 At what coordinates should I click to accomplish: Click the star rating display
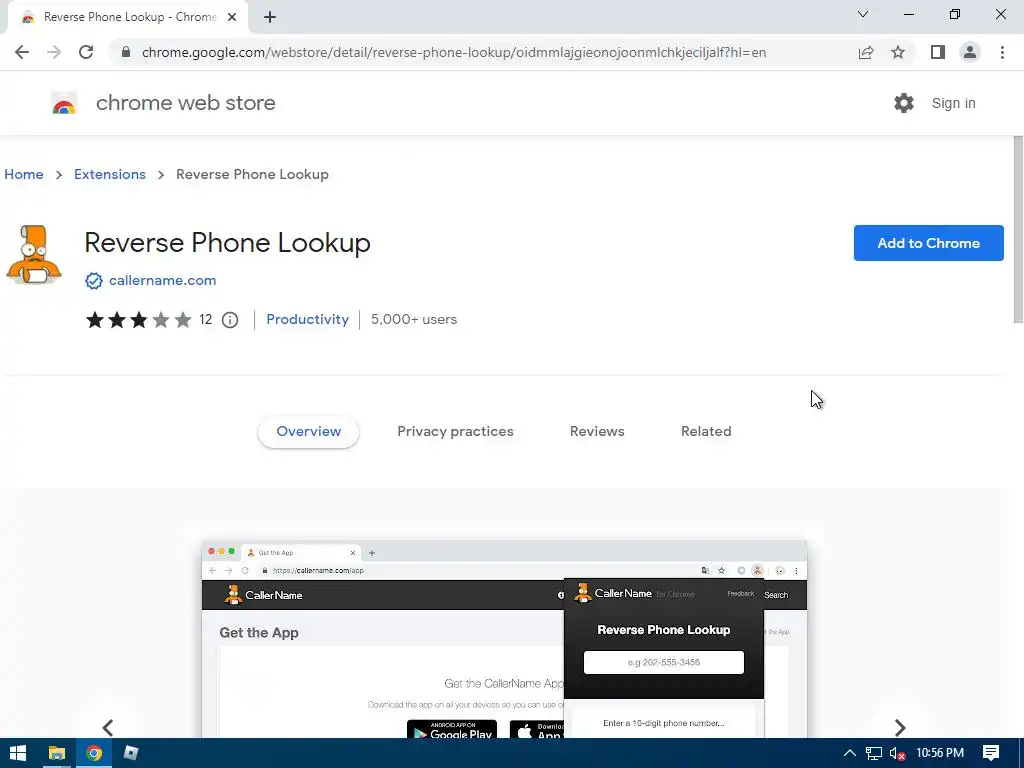[x=138, y=320]
